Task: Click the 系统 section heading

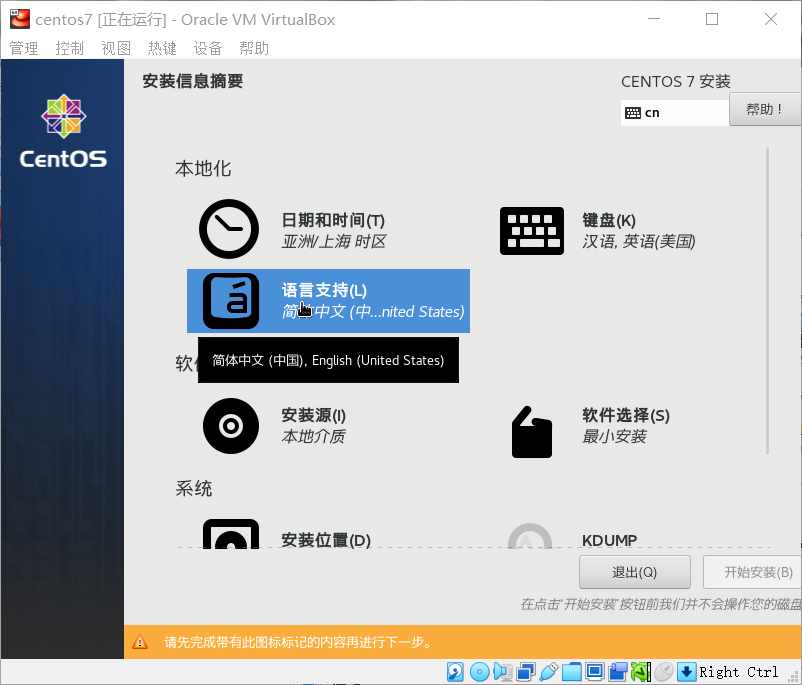Action: [x=193, y=489]
